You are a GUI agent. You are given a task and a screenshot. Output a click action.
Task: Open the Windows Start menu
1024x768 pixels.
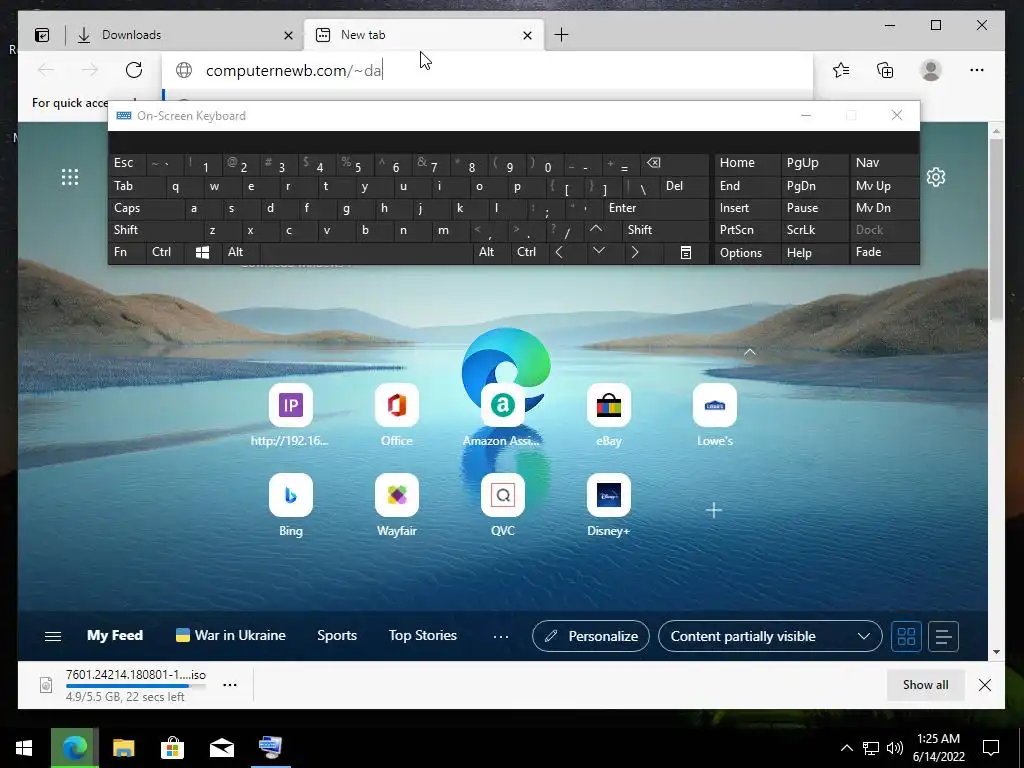(24, 748)
